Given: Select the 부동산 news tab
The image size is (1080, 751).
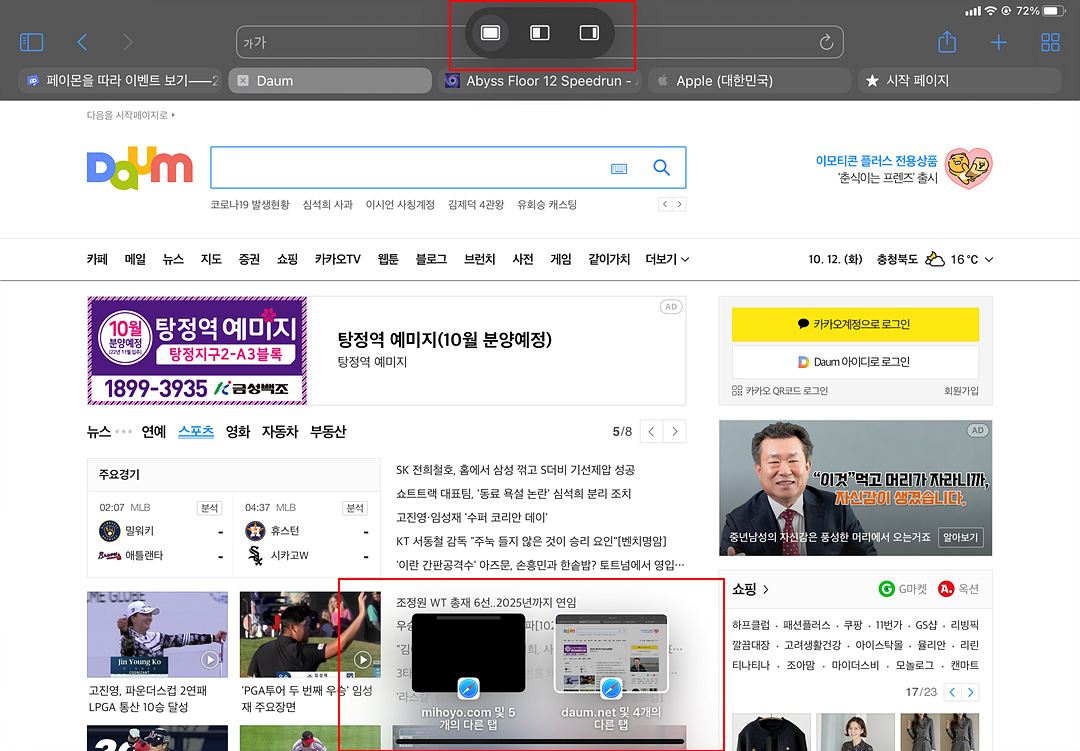Looking at the screenshot, I should point(328,431).
